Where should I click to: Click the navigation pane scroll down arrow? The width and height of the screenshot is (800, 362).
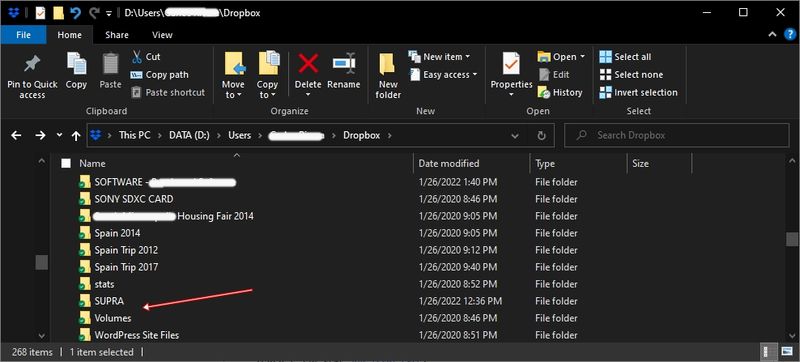(x=42, y=335)
